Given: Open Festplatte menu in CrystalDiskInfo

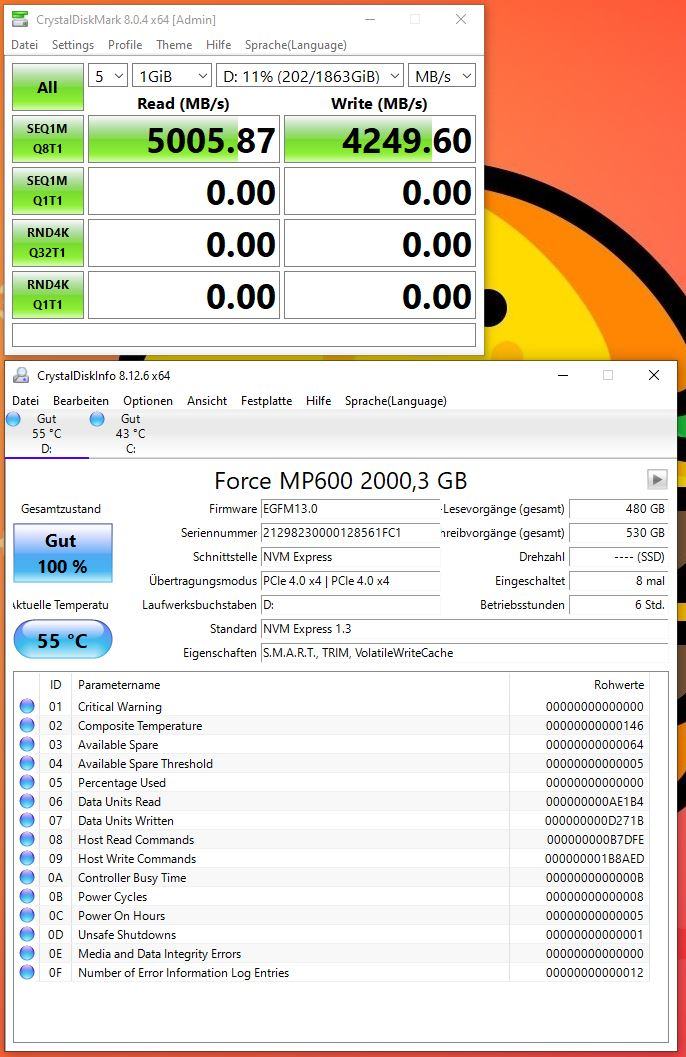Looking at the screenshot, I should coord(266,400).
